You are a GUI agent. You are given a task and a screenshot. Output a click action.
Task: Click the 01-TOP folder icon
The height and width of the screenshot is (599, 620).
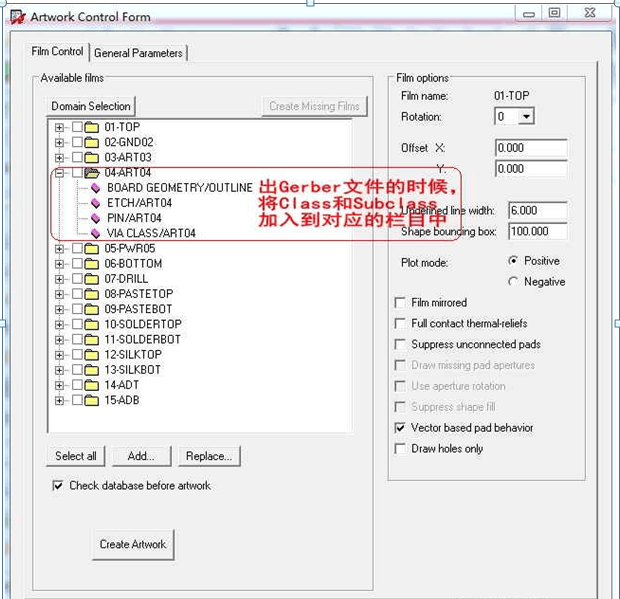[92, 127]
